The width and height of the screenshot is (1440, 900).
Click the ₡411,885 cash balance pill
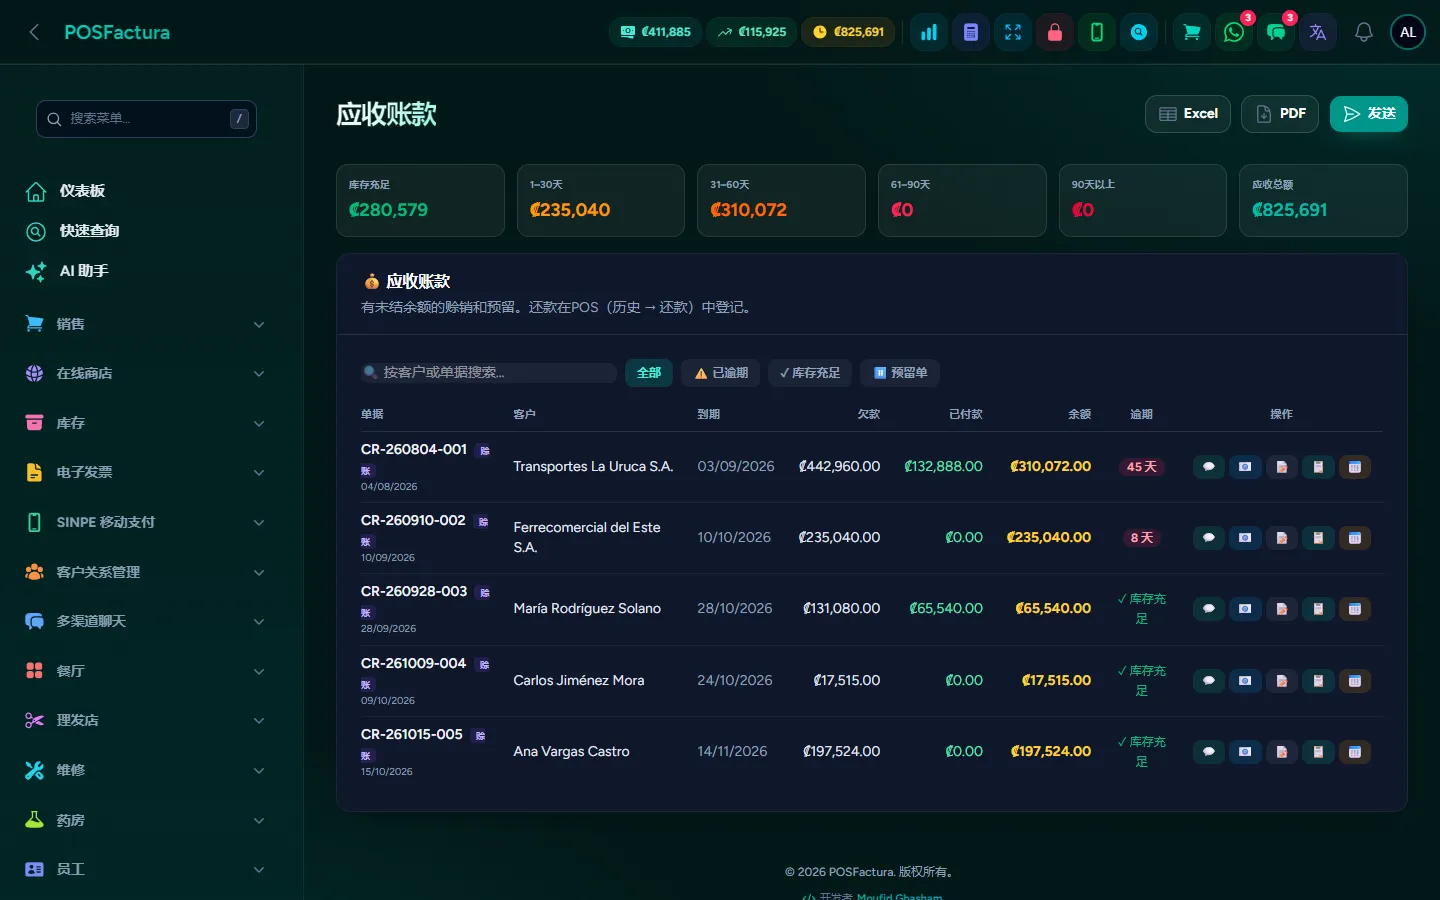[x=655, y=32]
